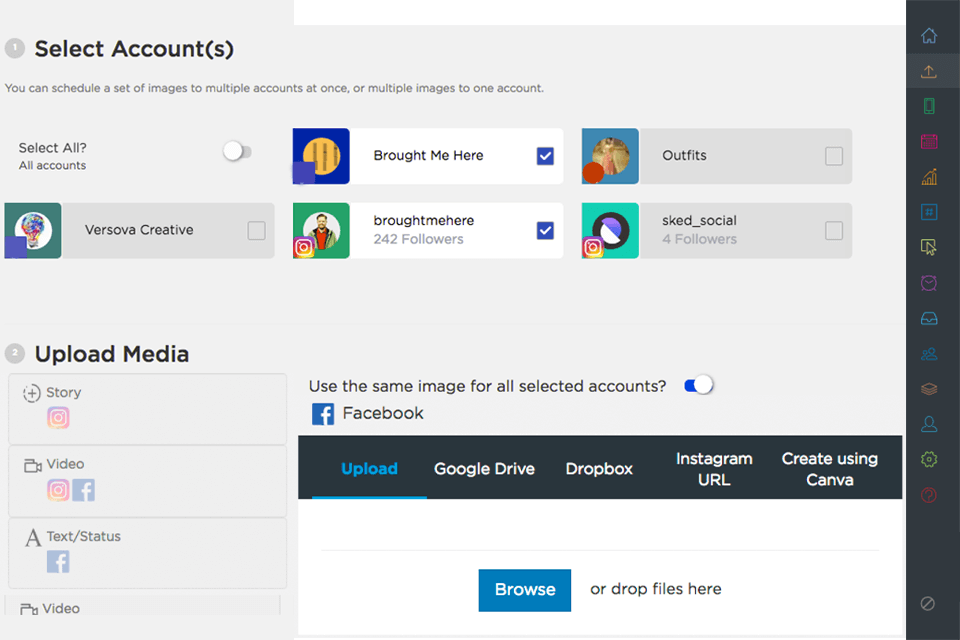Click the red help question icon
The width and height of the screenshot is (960, 640).
(929, 495)
